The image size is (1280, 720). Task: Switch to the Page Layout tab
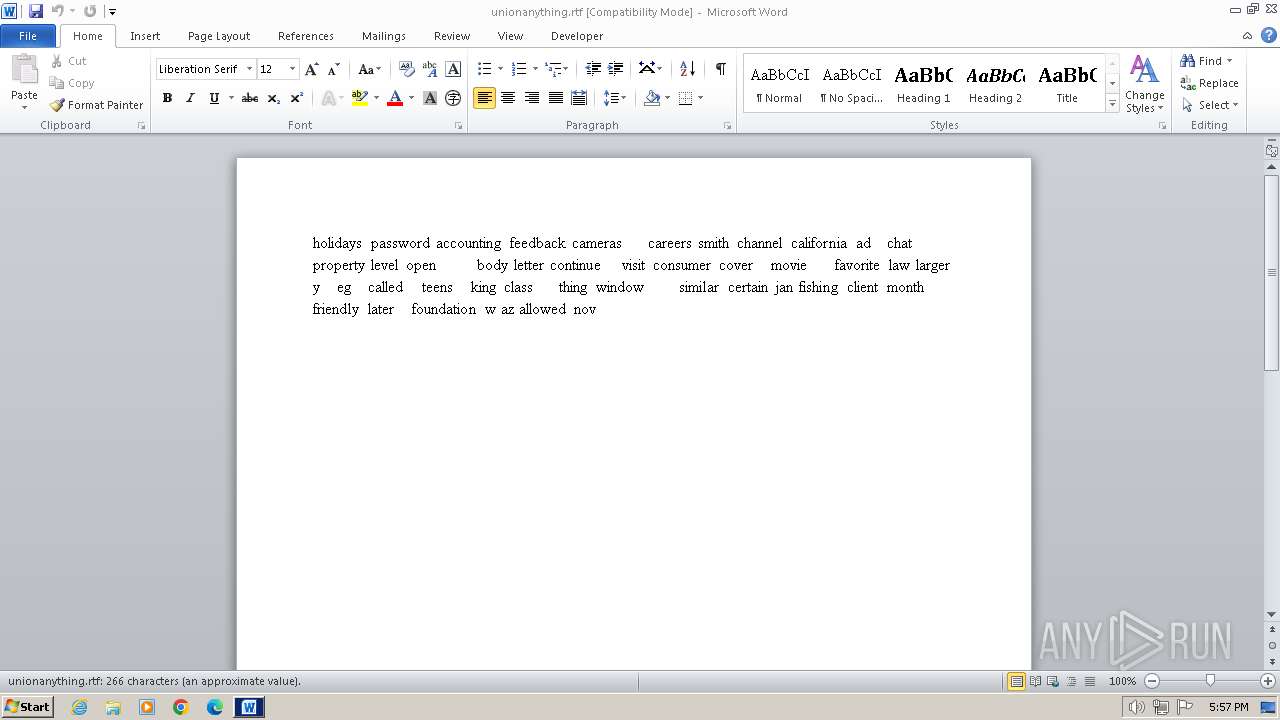click(219, 36)
